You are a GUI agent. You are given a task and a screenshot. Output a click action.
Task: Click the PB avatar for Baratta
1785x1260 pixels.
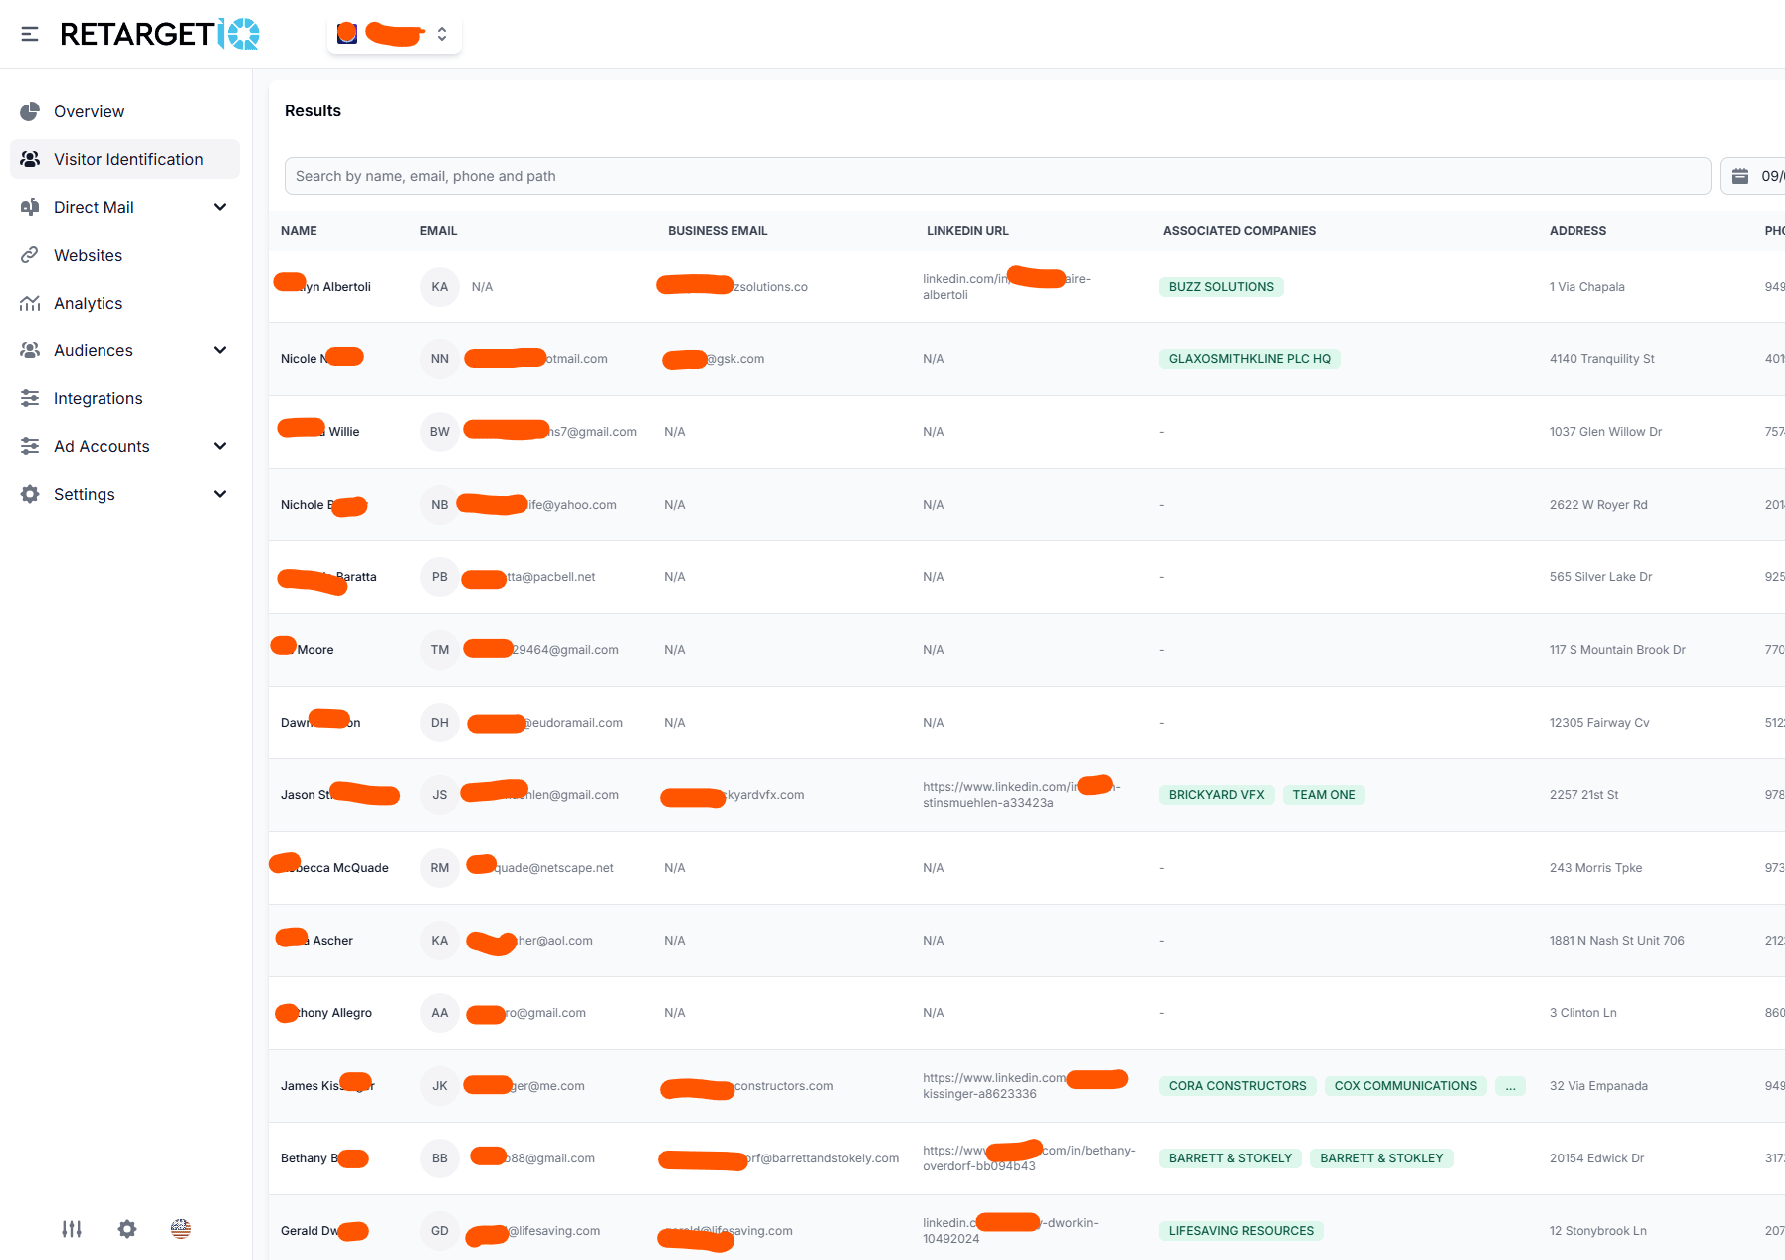click(x=440, y=577)
